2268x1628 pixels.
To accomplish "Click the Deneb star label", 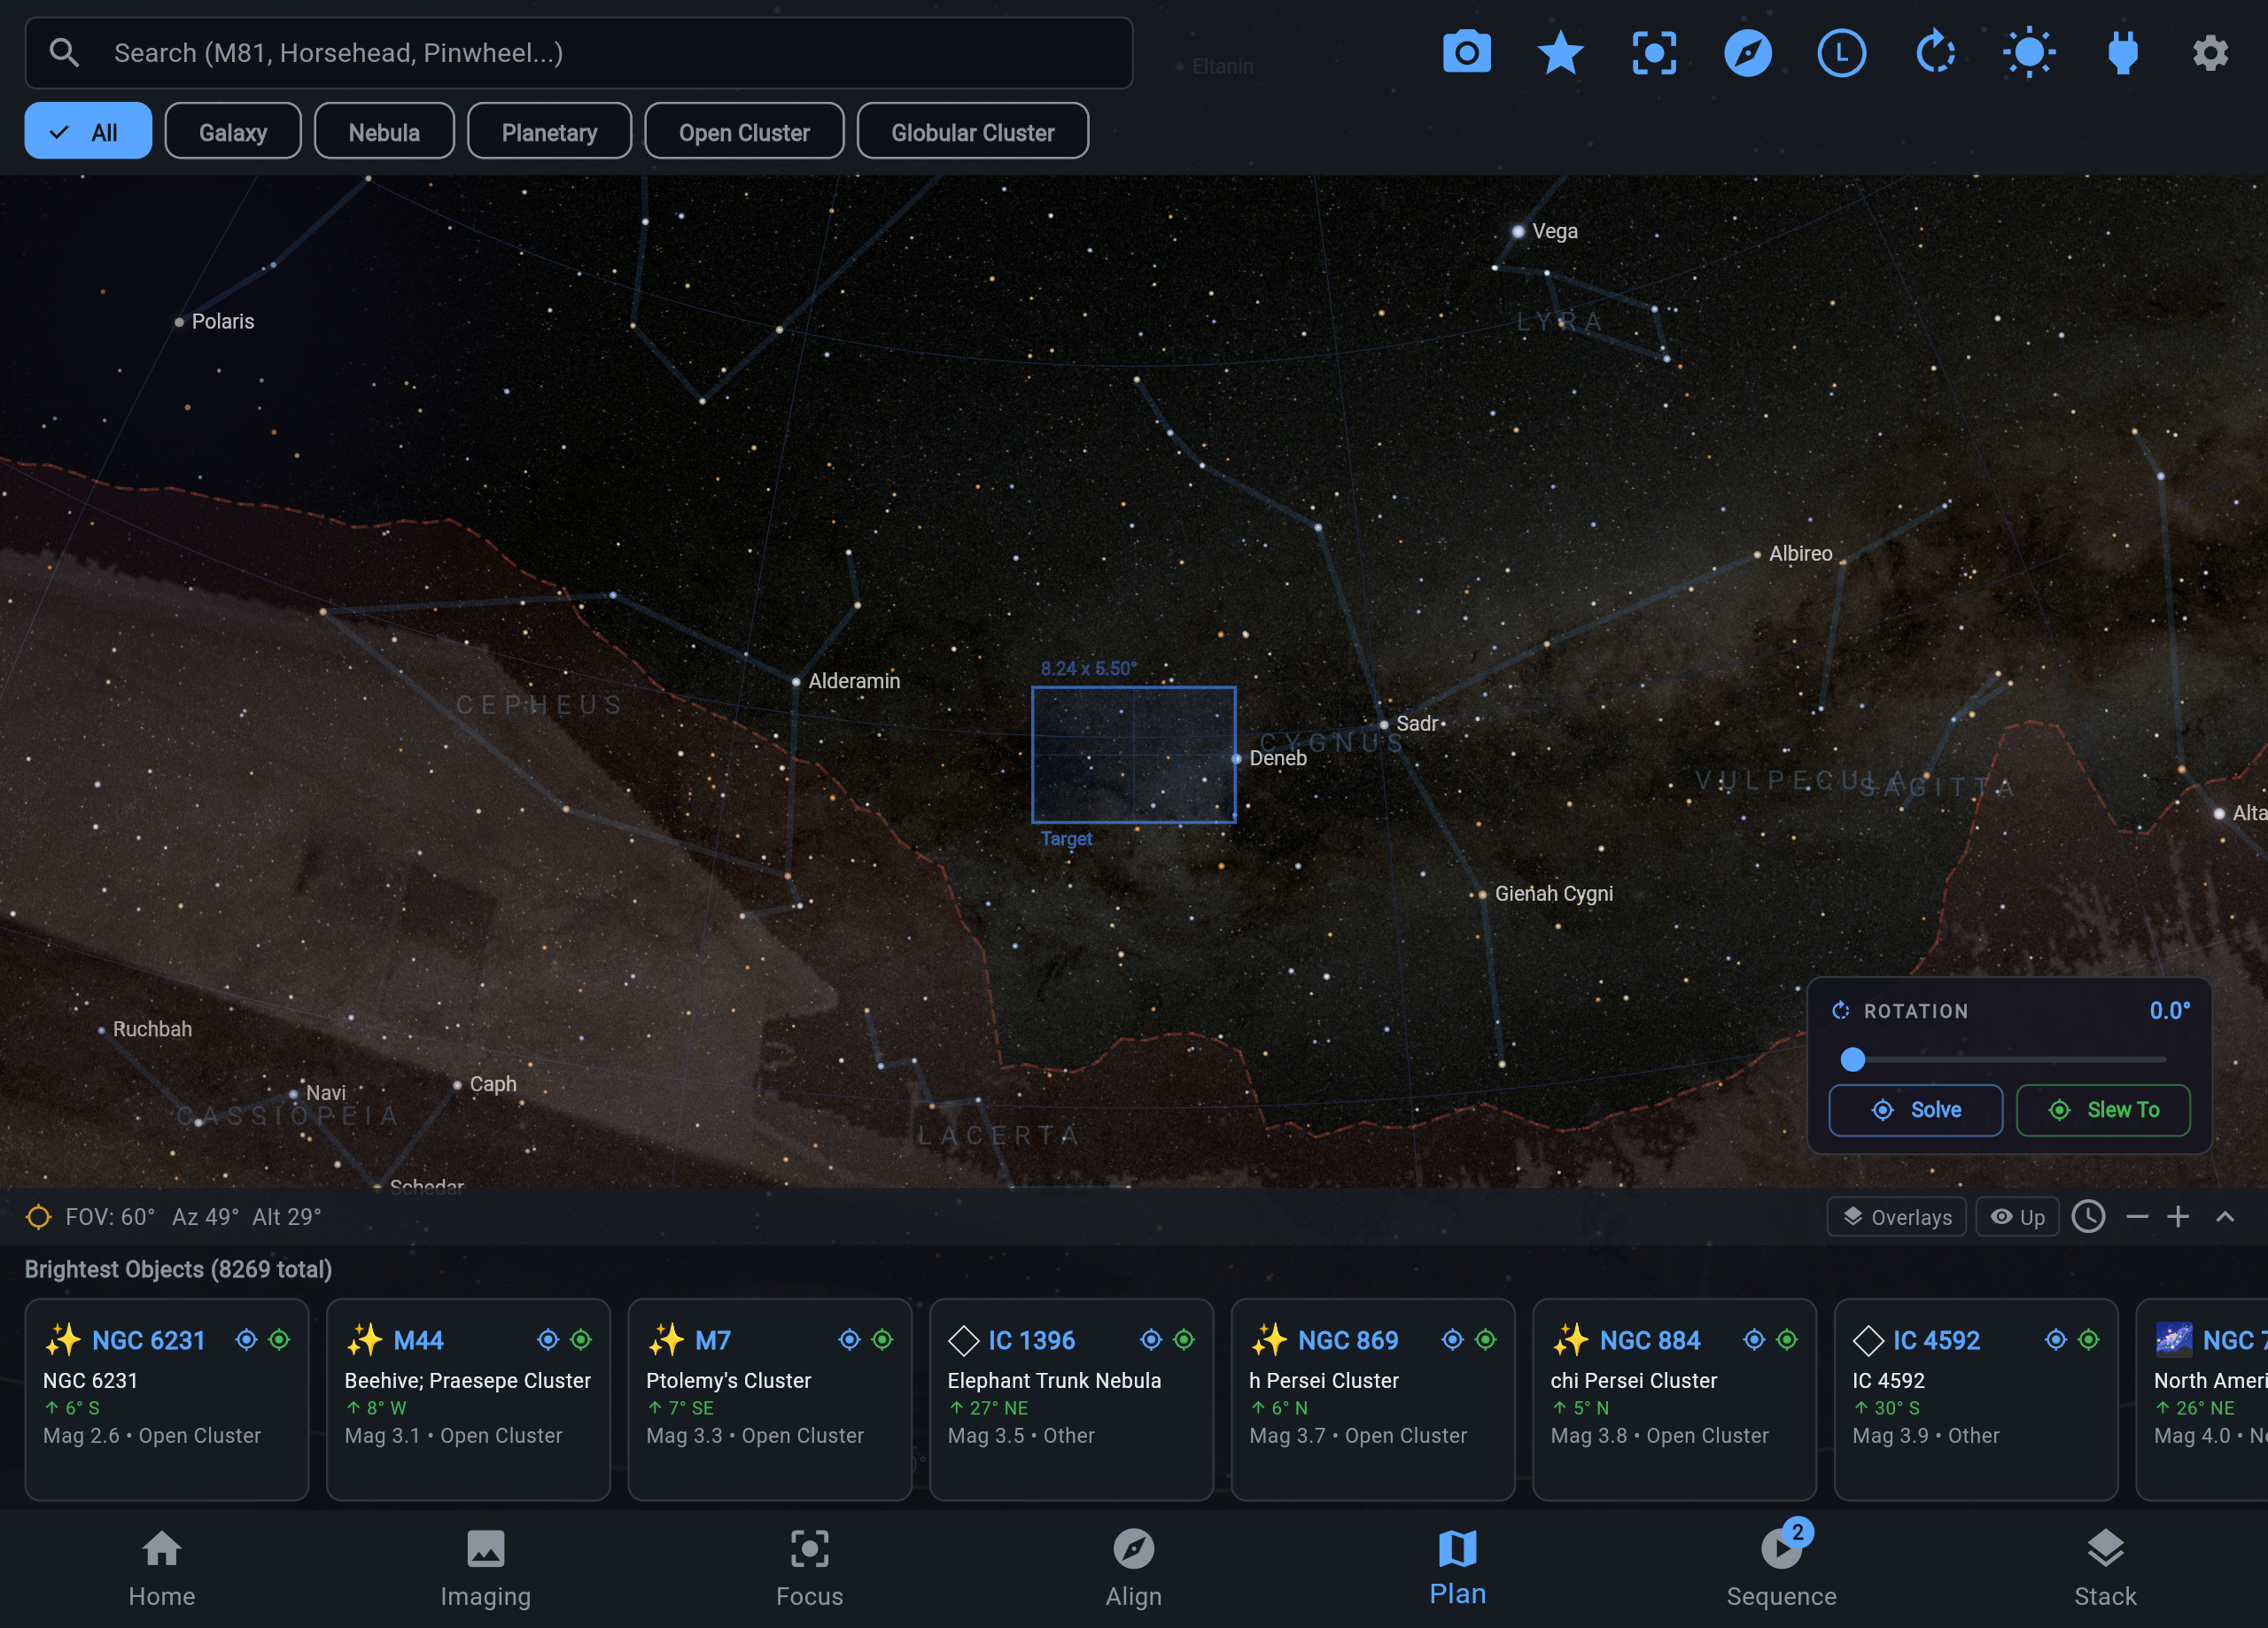I will (1277, 758).
